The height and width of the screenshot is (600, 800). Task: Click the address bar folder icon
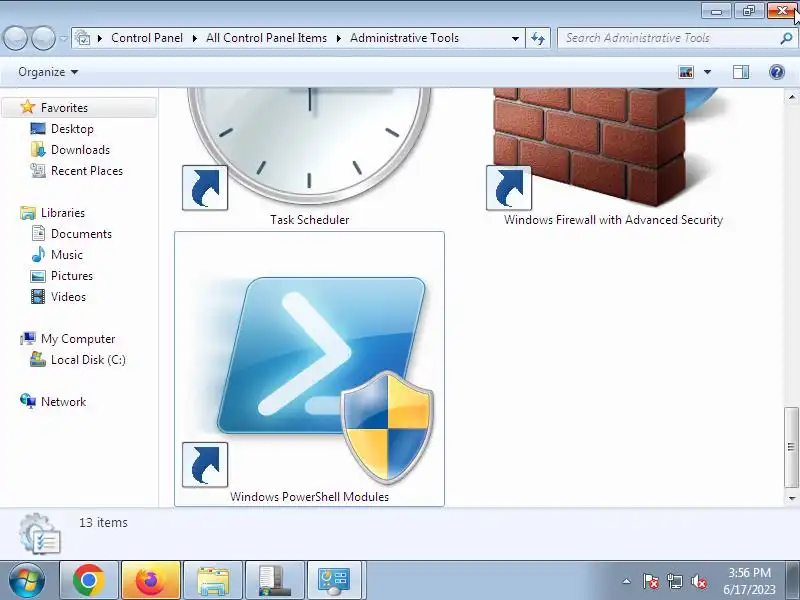pos(83,38)
